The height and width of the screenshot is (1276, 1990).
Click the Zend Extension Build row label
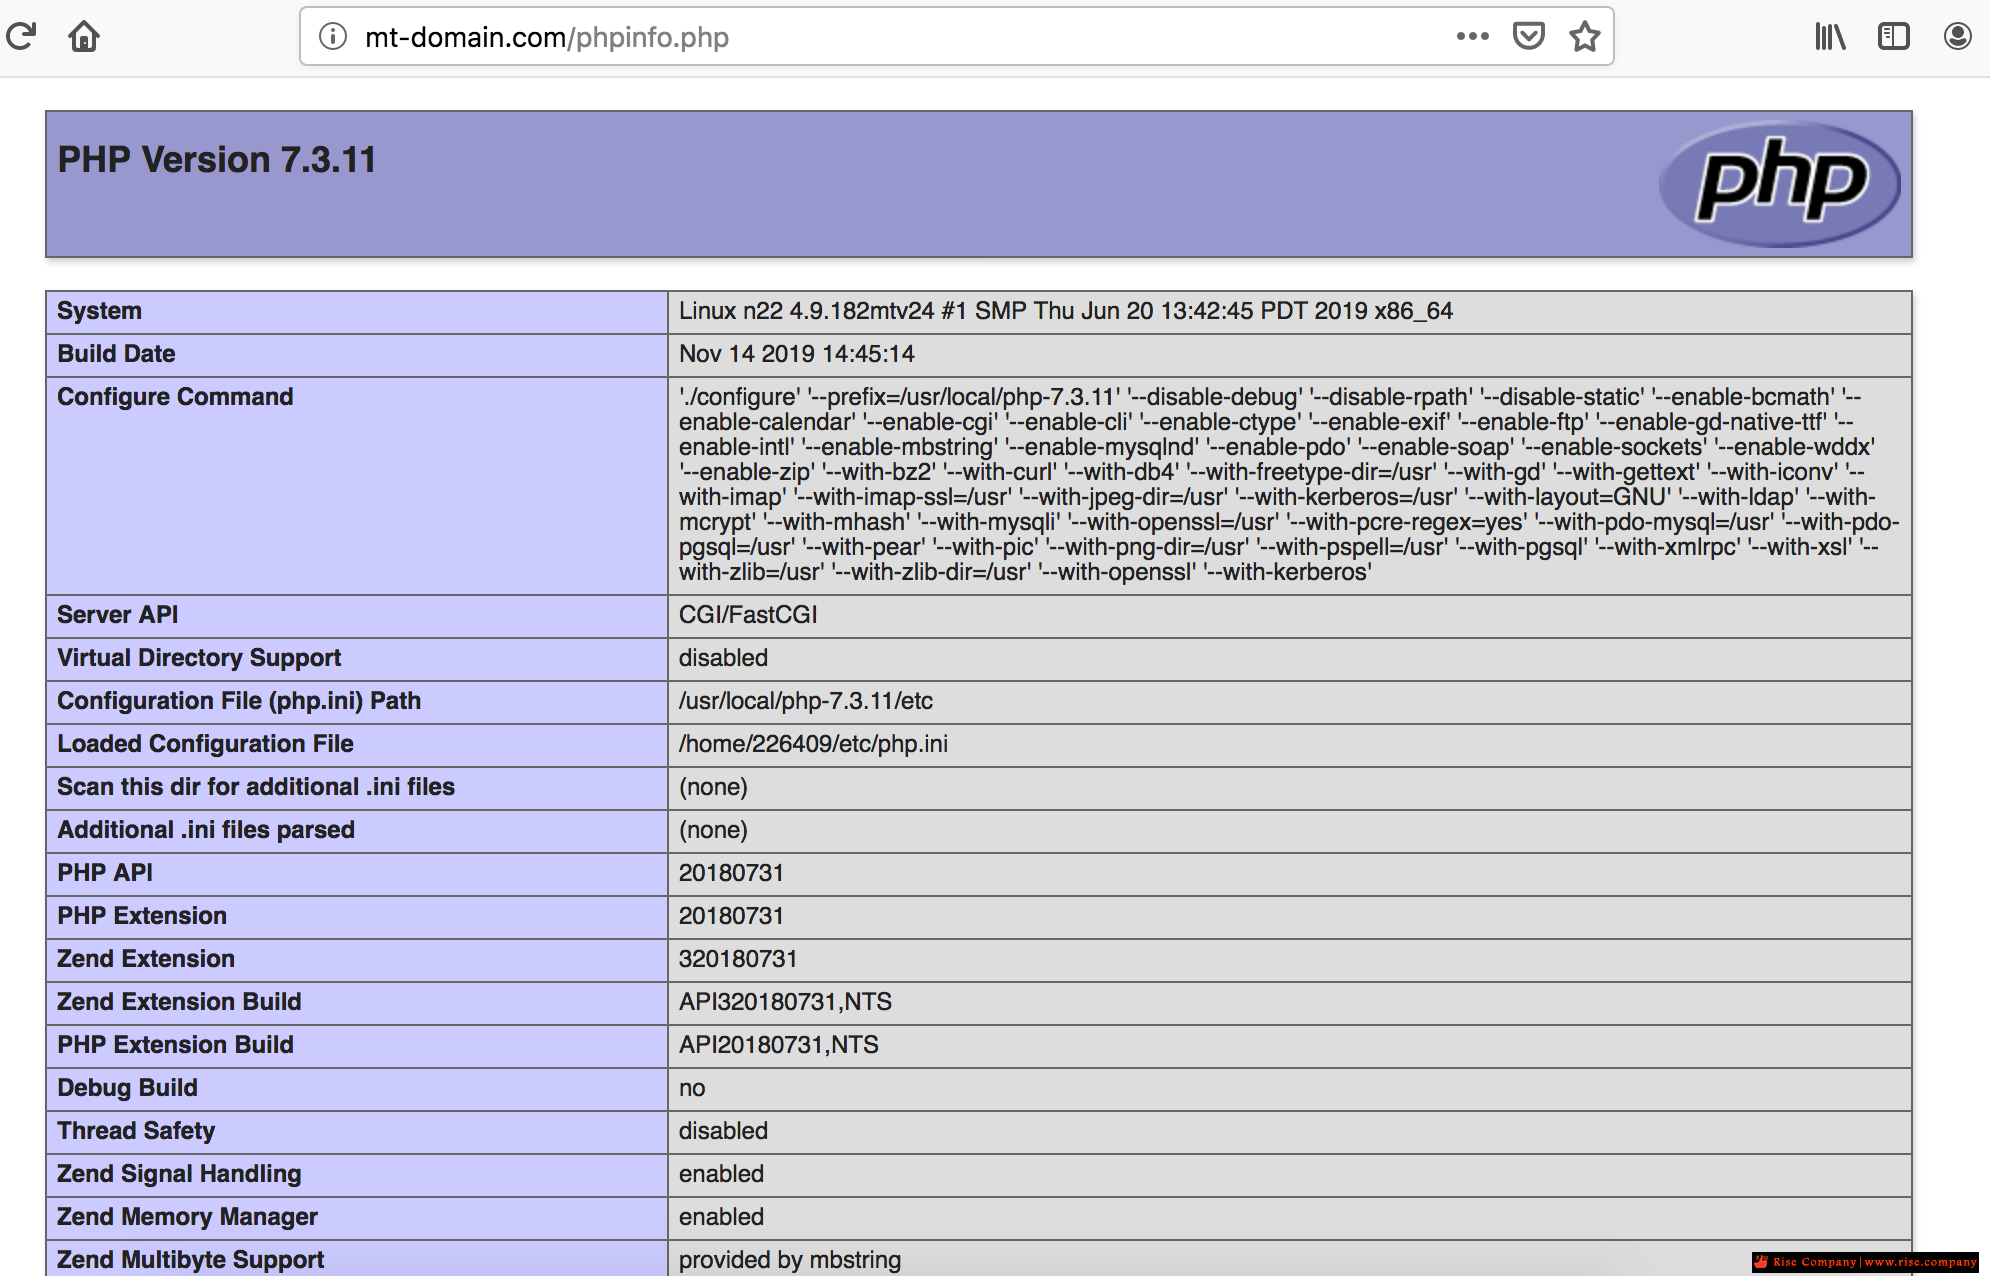[179, 1002]
